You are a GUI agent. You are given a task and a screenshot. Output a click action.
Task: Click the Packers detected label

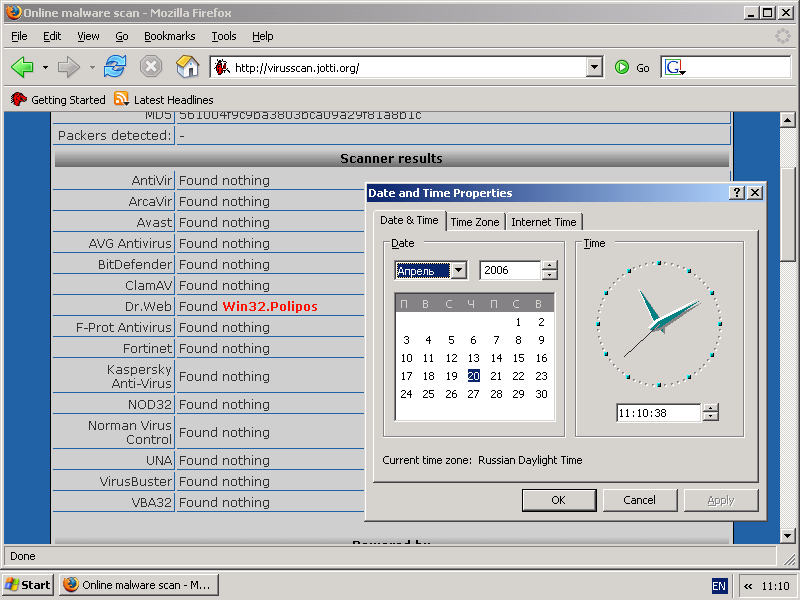click(x=114, y=135)
